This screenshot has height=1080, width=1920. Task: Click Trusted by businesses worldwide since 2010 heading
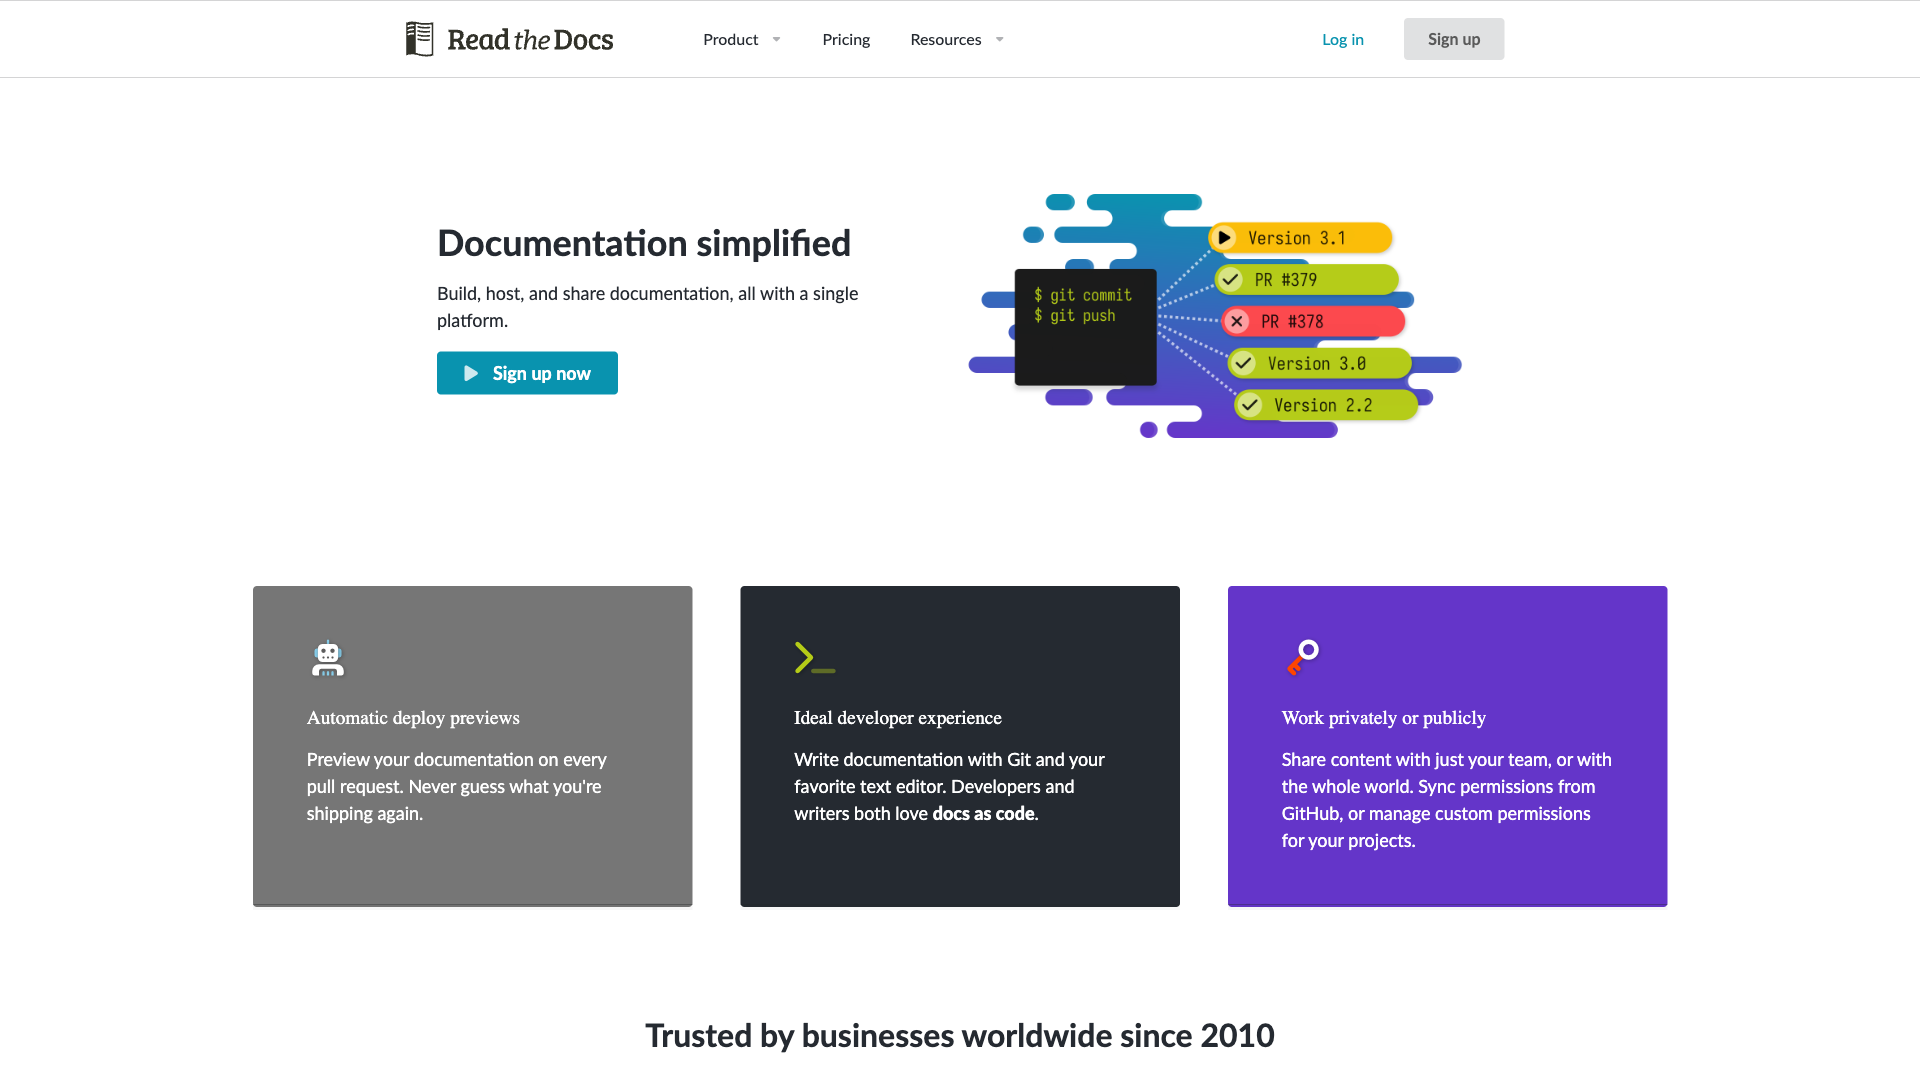pos(960,1035)
